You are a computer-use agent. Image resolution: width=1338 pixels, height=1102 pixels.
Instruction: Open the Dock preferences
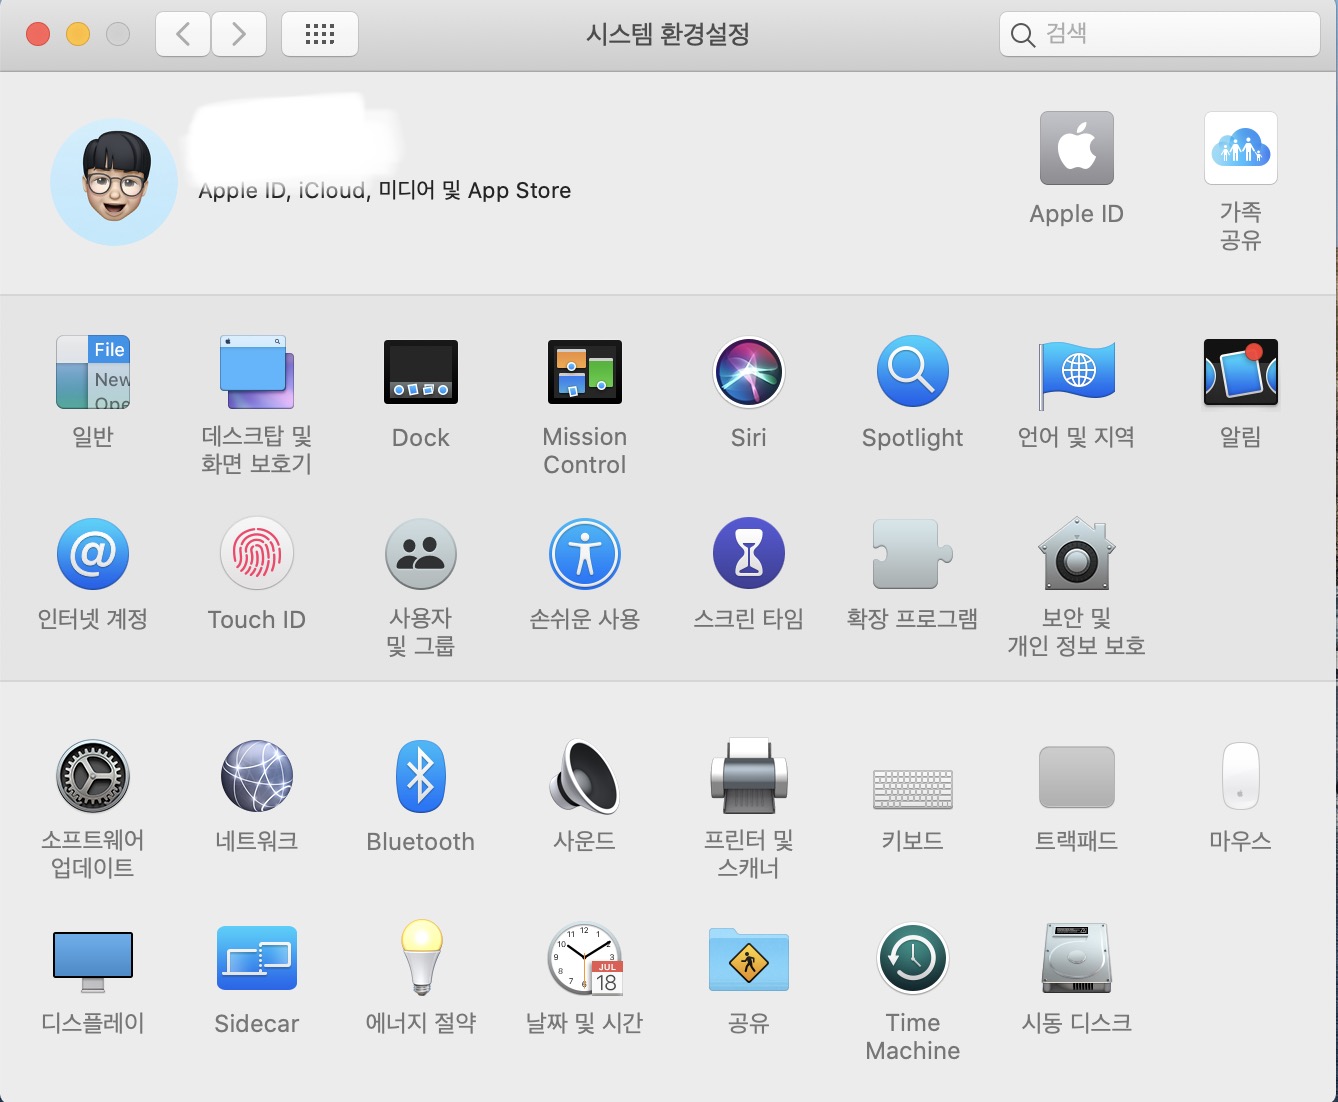421,372
